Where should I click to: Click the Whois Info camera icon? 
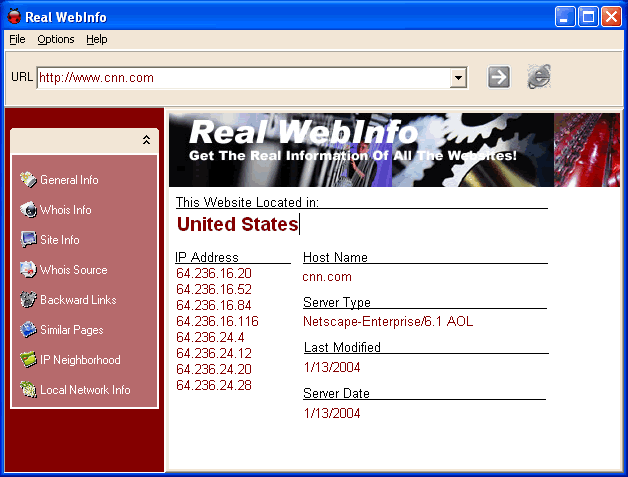coord(28,210)
